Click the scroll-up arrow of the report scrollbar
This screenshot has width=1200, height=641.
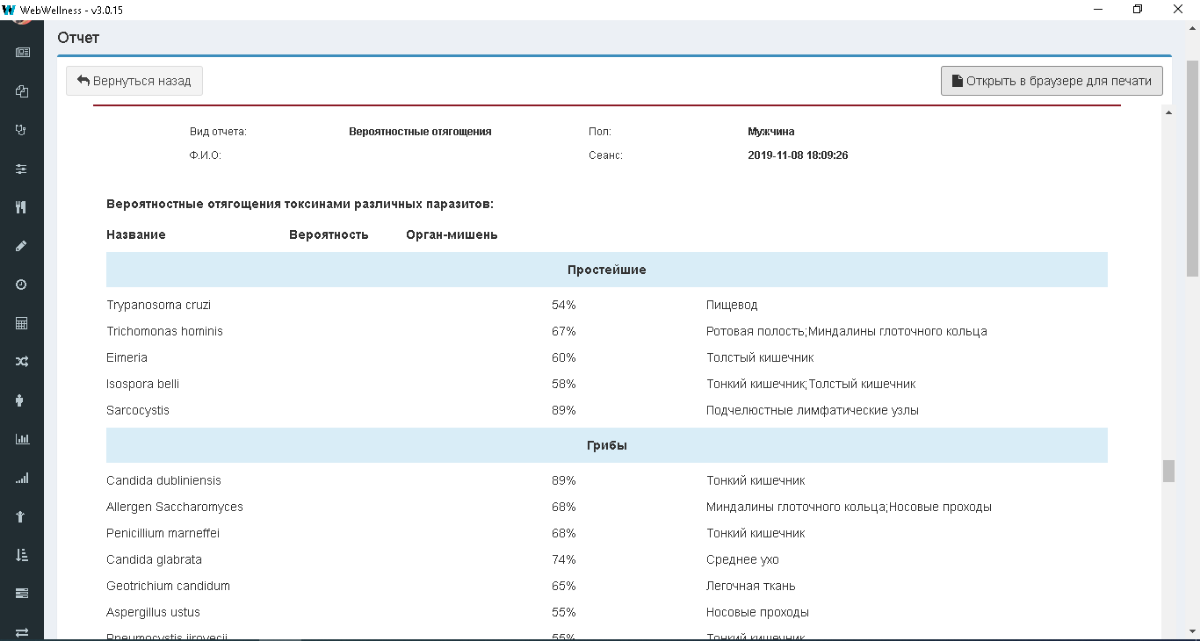click(x=1168, y=112)
